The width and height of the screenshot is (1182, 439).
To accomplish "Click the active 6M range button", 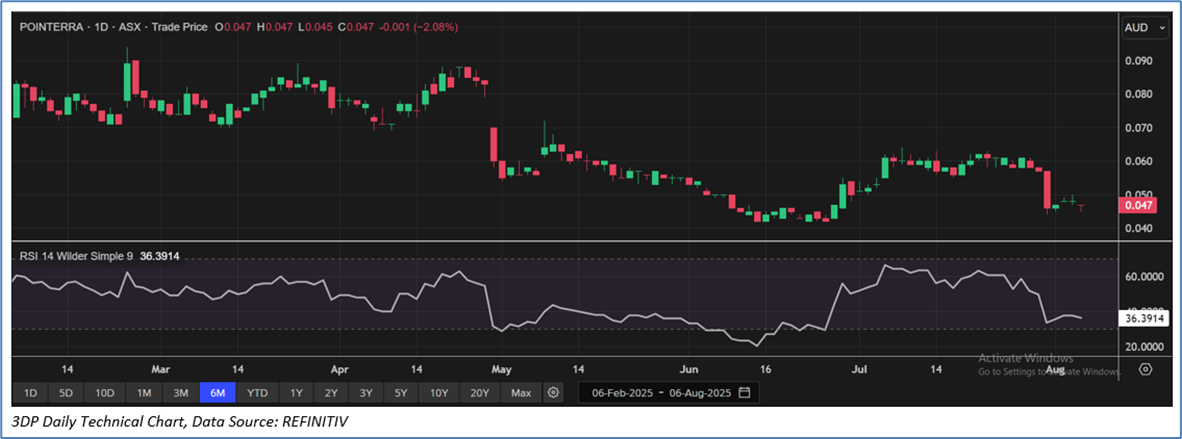I will 218,392.
